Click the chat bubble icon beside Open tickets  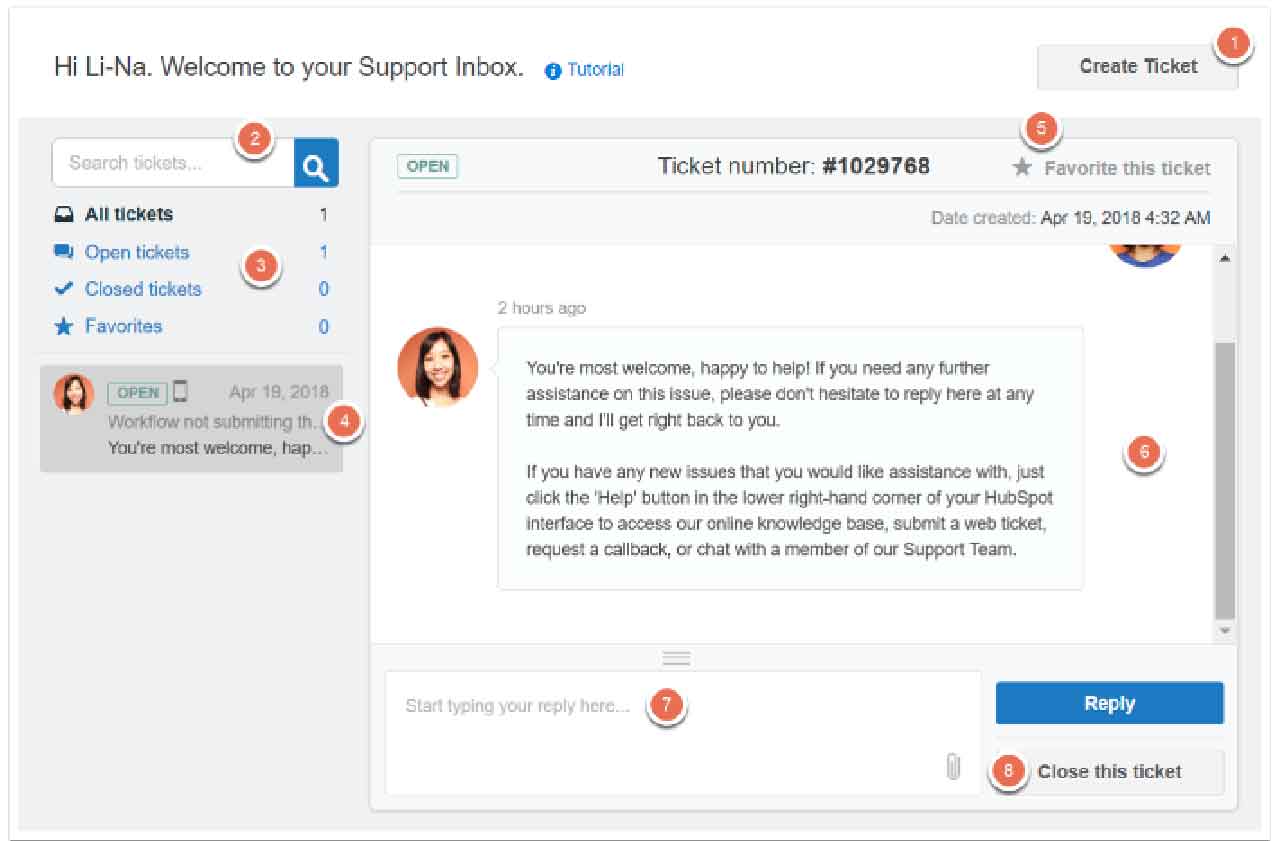tap(64, 252)
